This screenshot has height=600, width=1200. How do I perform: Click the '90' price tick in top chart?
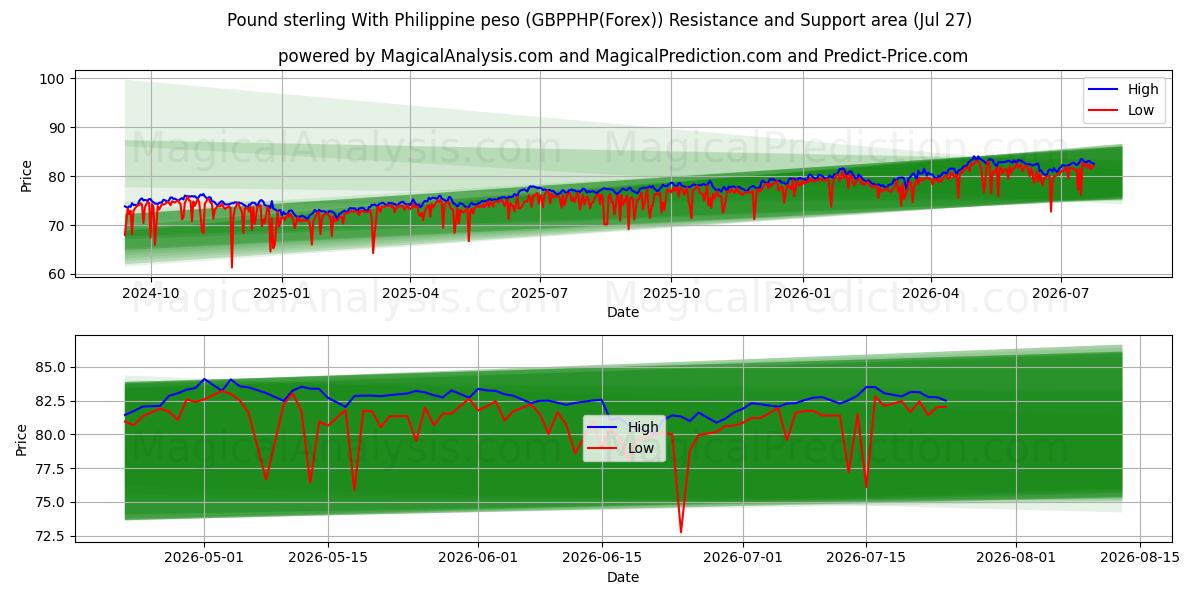point(57,128)
